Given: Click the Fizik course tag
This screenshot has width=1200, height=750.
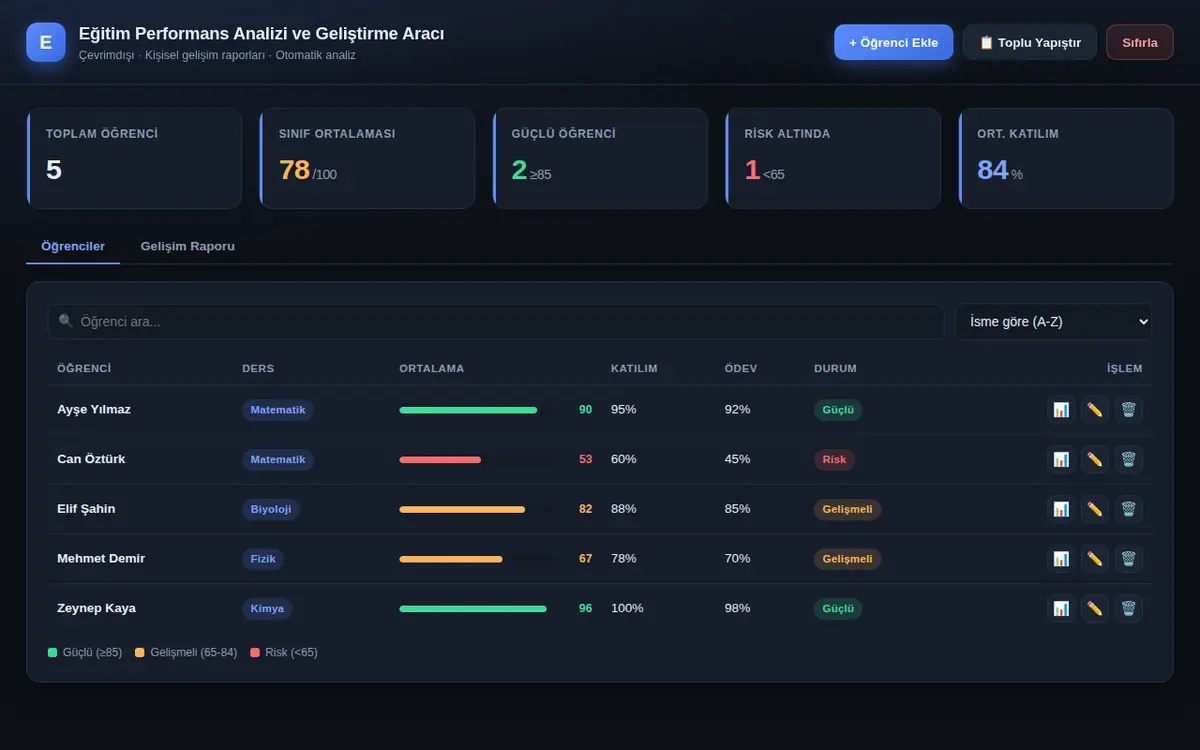Looking at the screenshot, I should pos(263,559).
